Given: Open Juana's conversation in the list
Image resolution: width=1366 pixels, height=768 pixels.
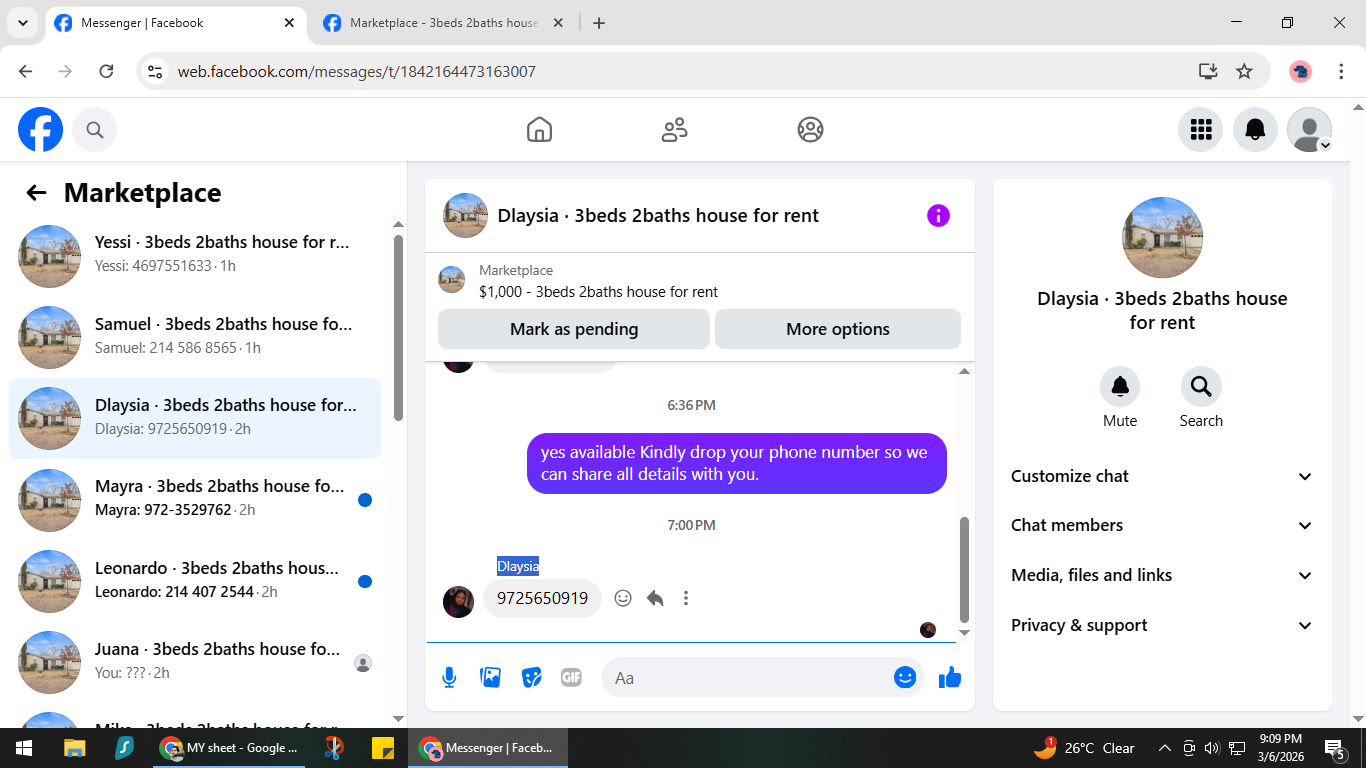Looking at the screenshot, I should pyautogui.click(x=195, y=661).
